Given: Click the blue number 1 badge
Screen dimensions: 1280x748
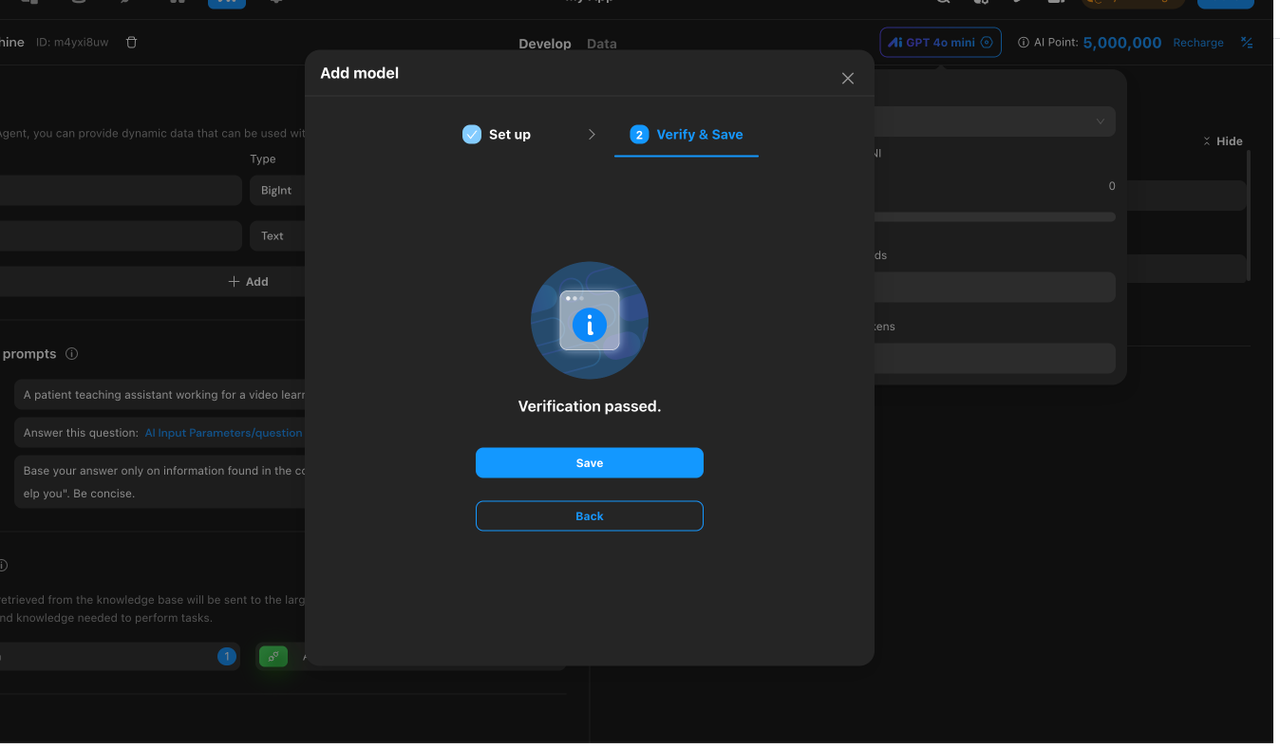Looking at the screenshot, I should coord(227,656).
